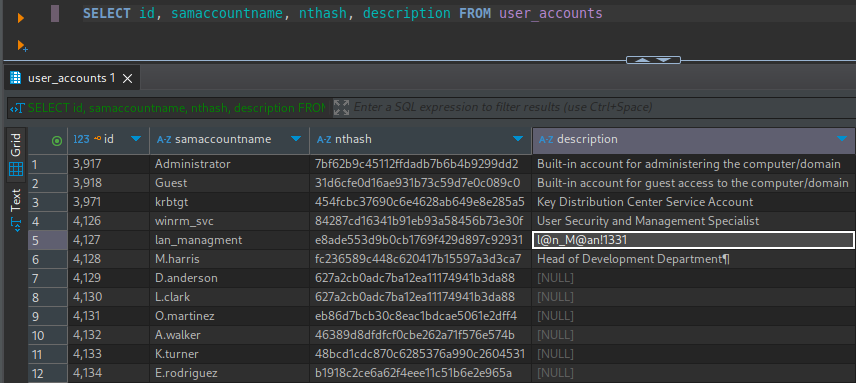Open the description column filter dropdown
Viewport: 856px width, 383px height.
pyautogui.click(x=842, y=139)
